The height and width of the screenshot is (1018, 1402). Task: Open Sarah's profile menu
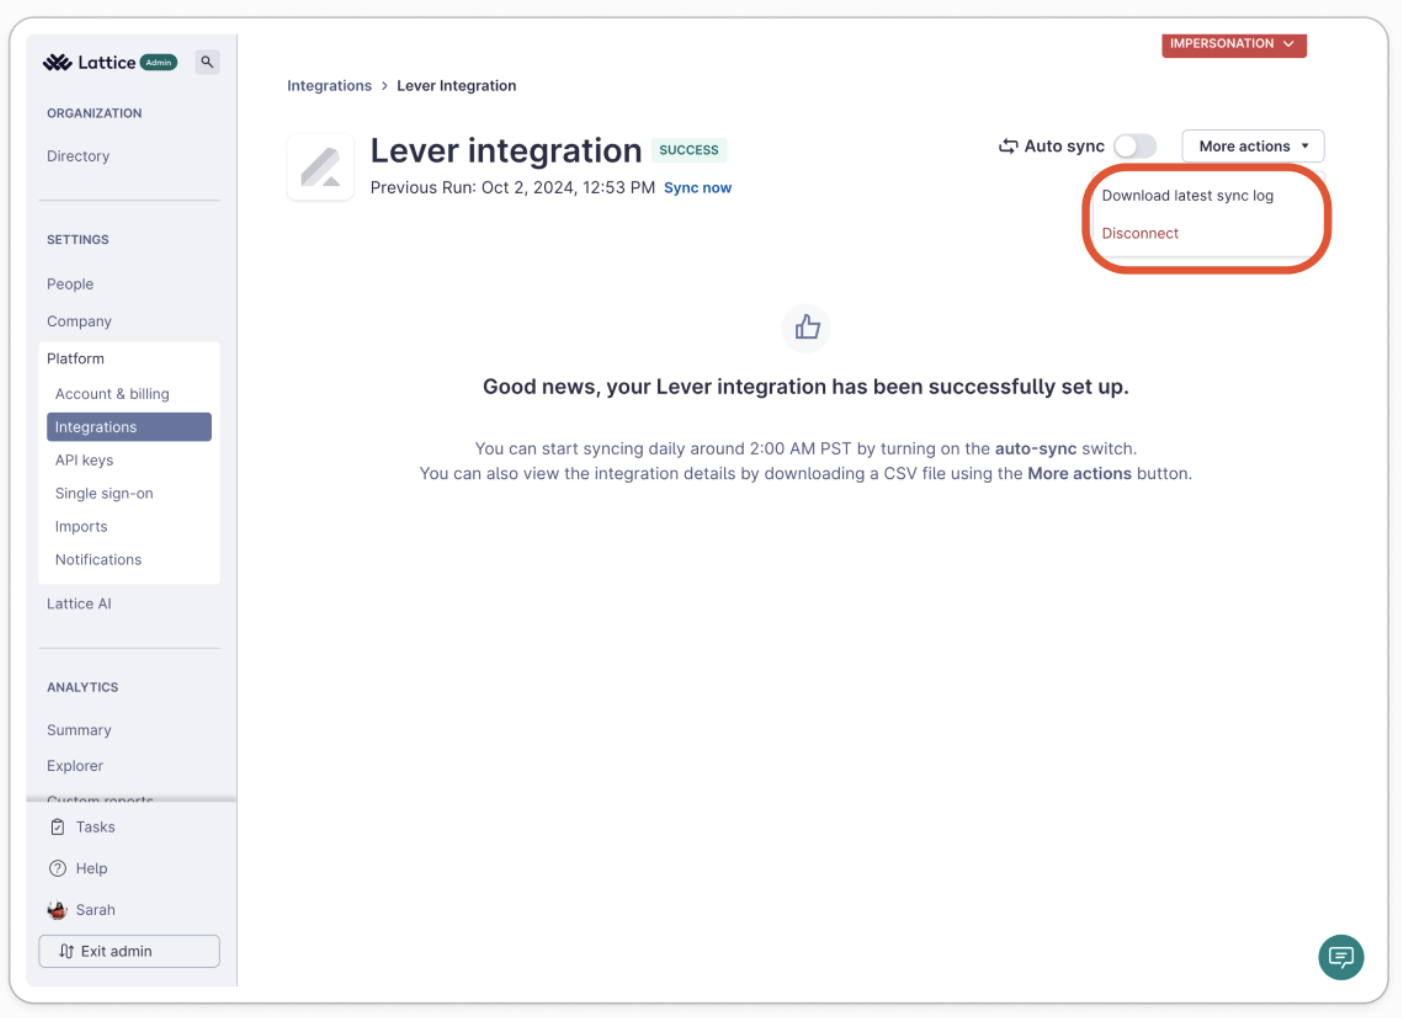pos(95,910)
